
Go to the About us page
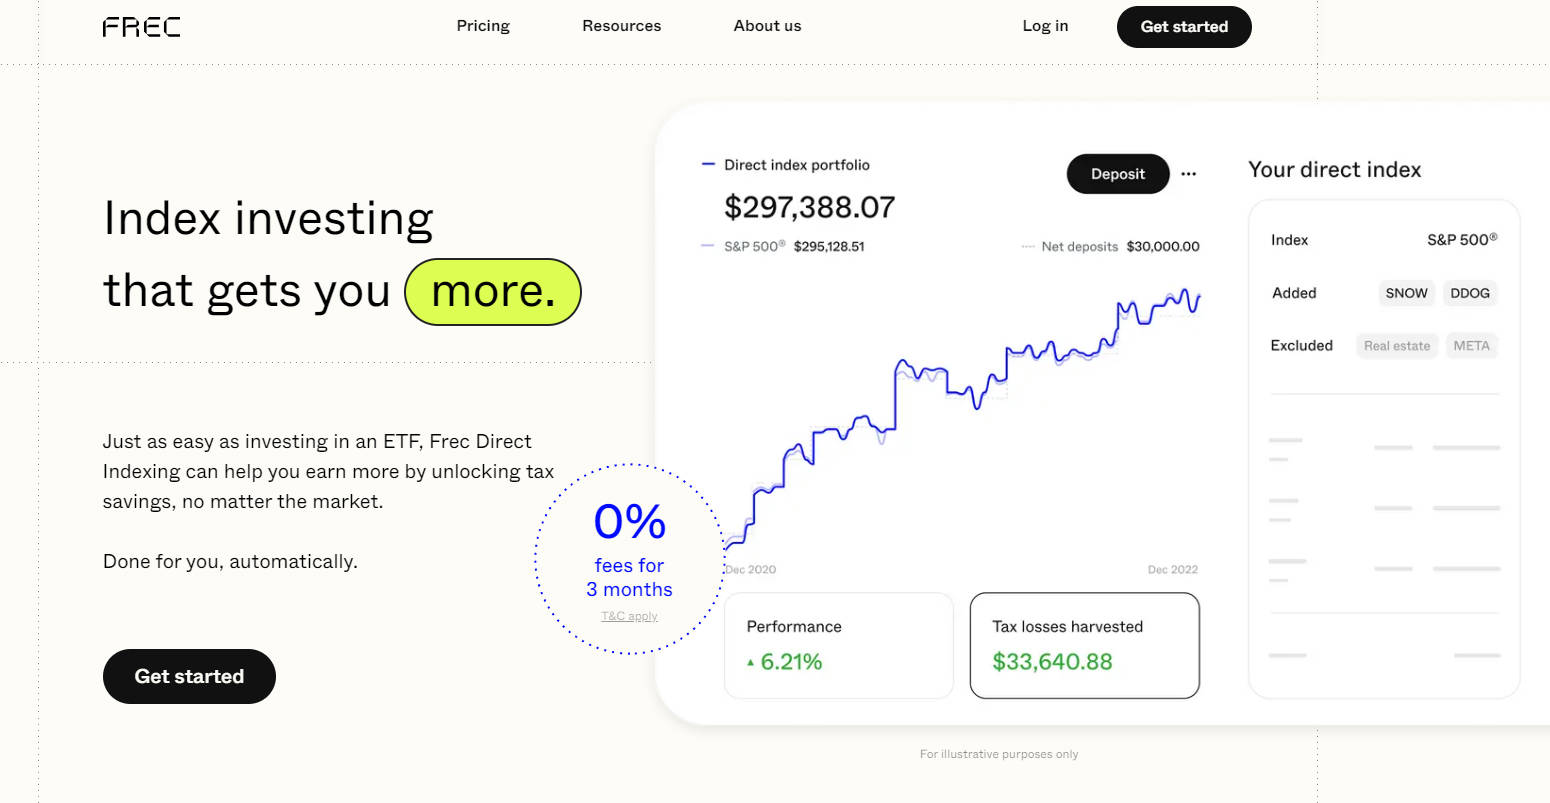[767, 26]
